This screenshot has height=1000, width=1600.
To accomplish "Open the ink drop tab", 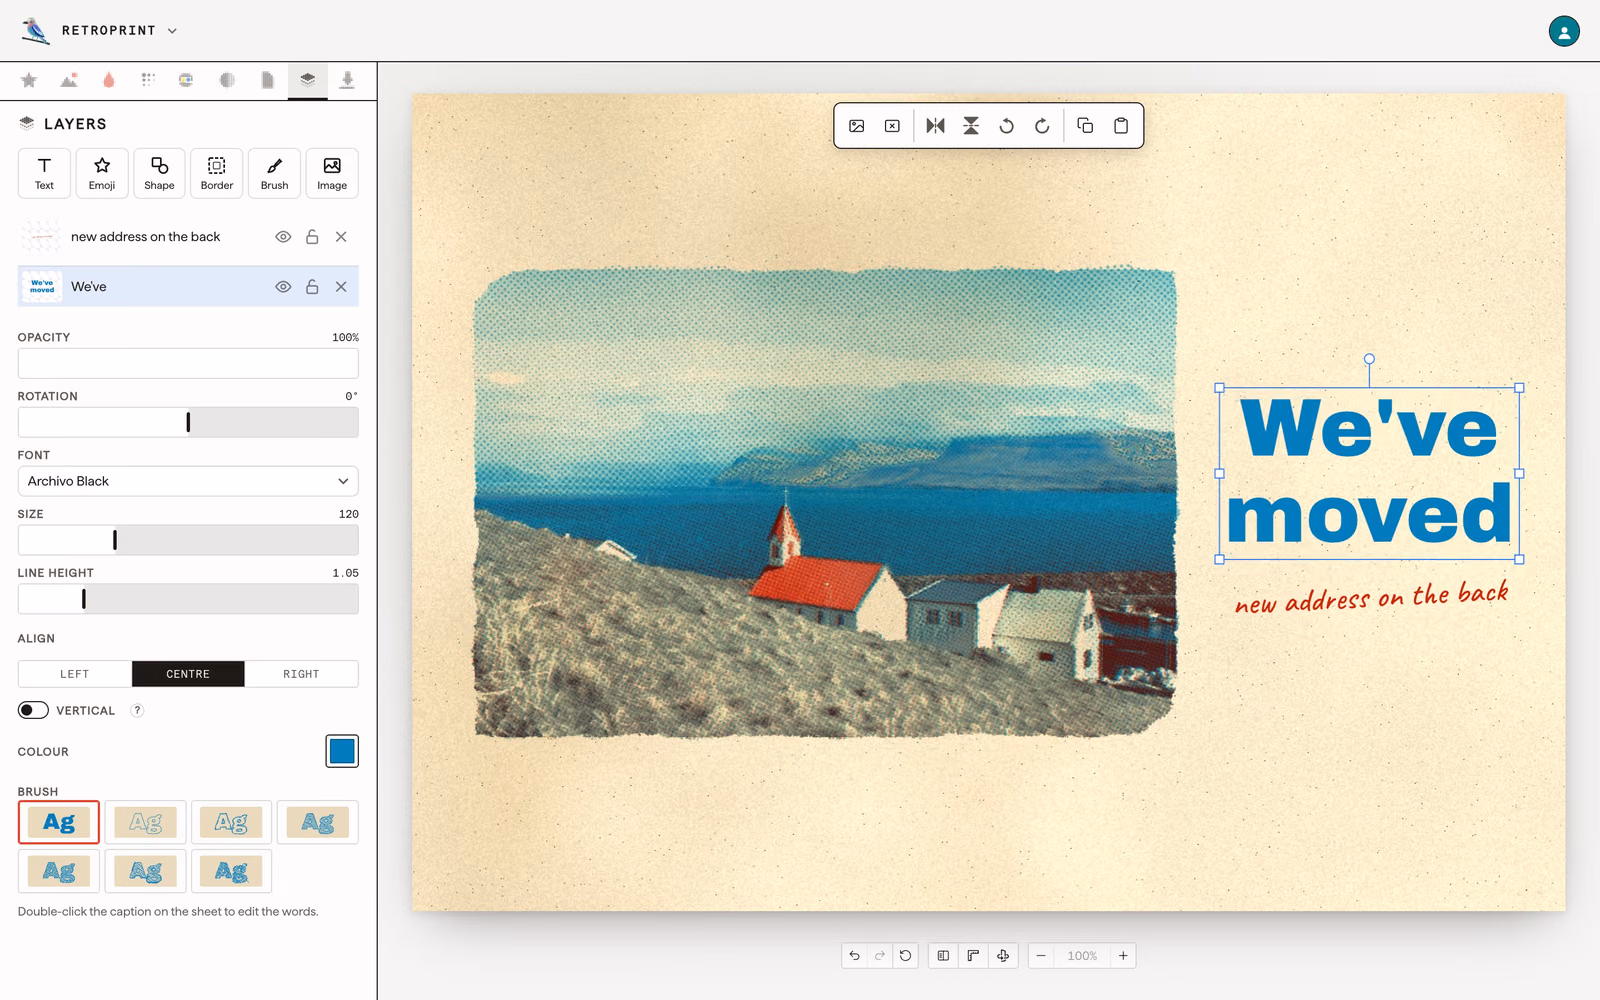I will click(x=109, y=80).
